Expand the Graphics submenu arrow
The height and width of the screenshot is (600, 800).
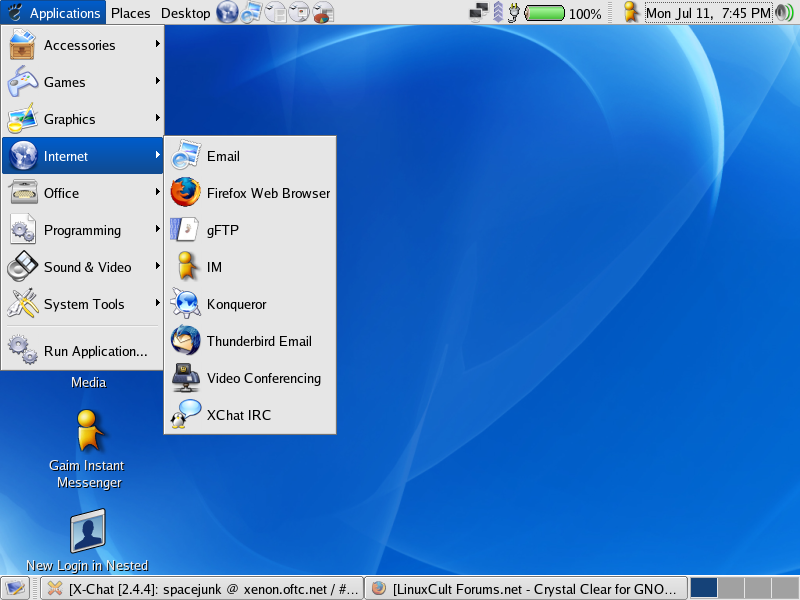click(x=158, y=118)
